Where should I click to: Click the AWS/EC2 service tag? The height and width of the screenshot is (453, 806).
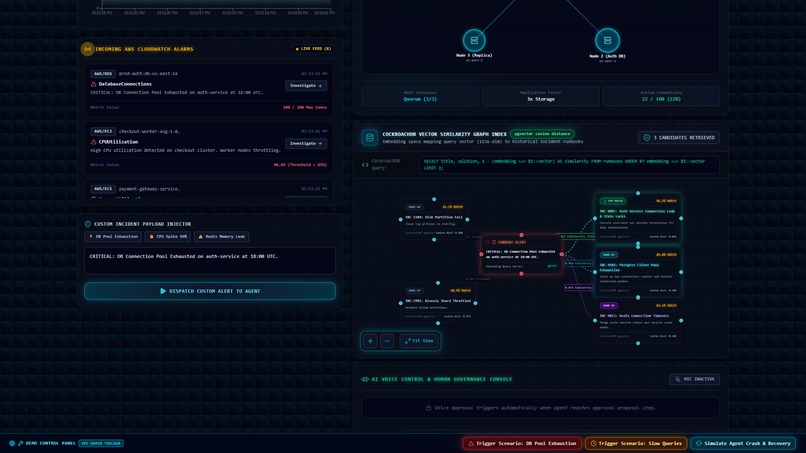click(x=103, y=131)
